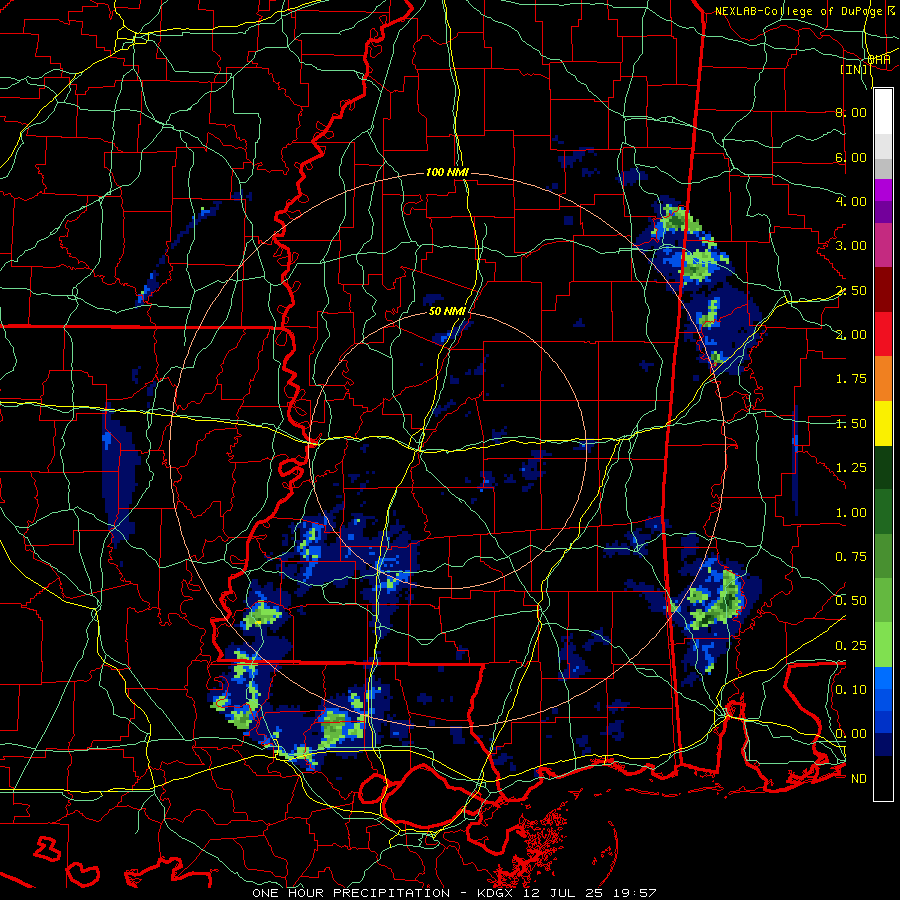Click the 3.00 legend value

851,246
